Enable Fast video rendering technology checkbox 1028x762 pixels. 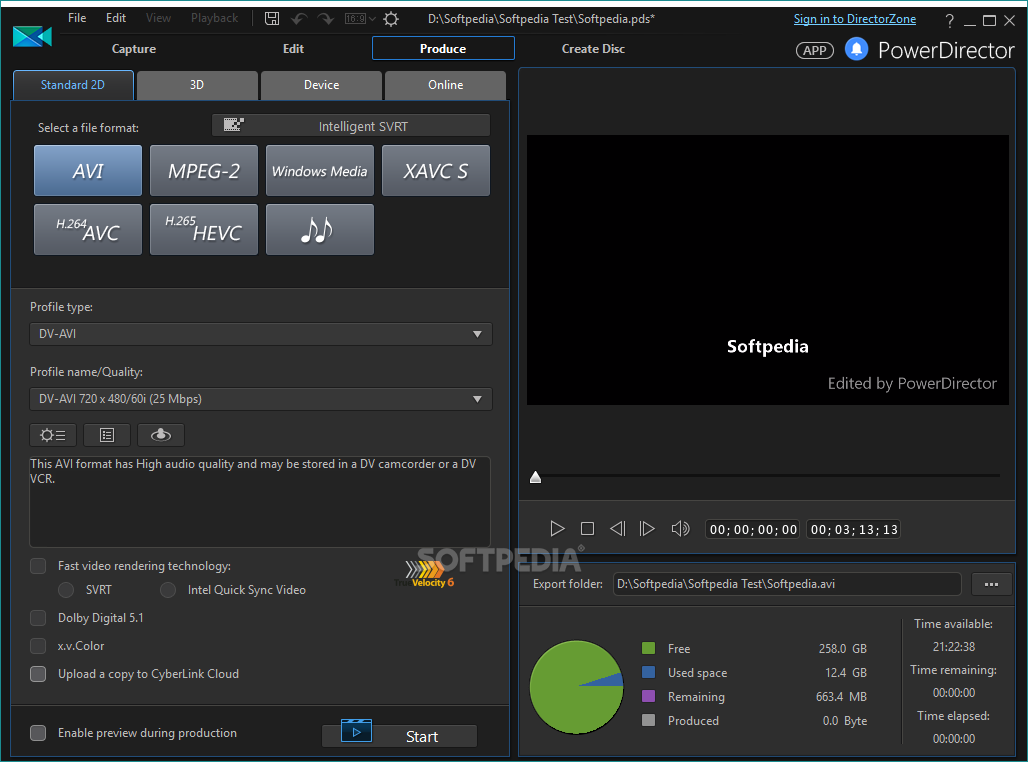coord(38,566)
